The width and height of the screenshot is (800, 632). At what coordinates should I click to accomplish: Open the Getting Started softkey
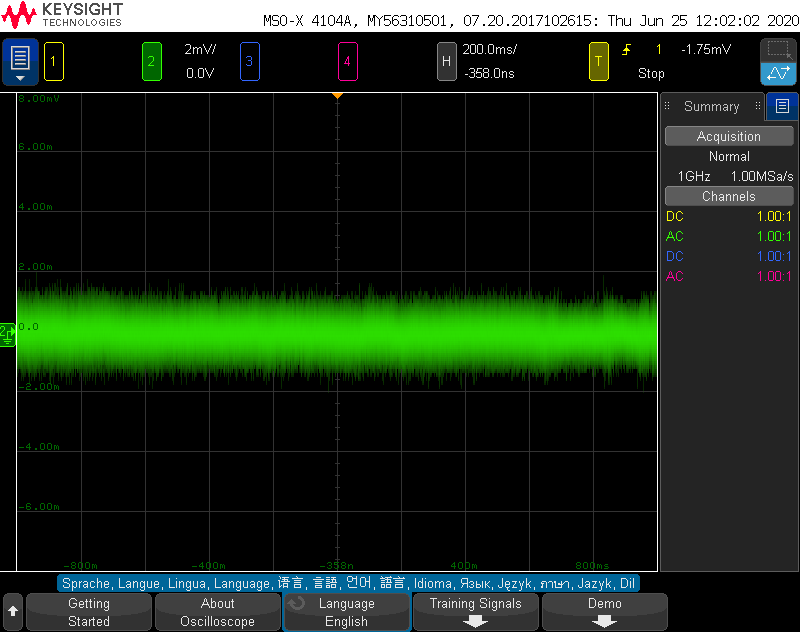coord(89,612)
